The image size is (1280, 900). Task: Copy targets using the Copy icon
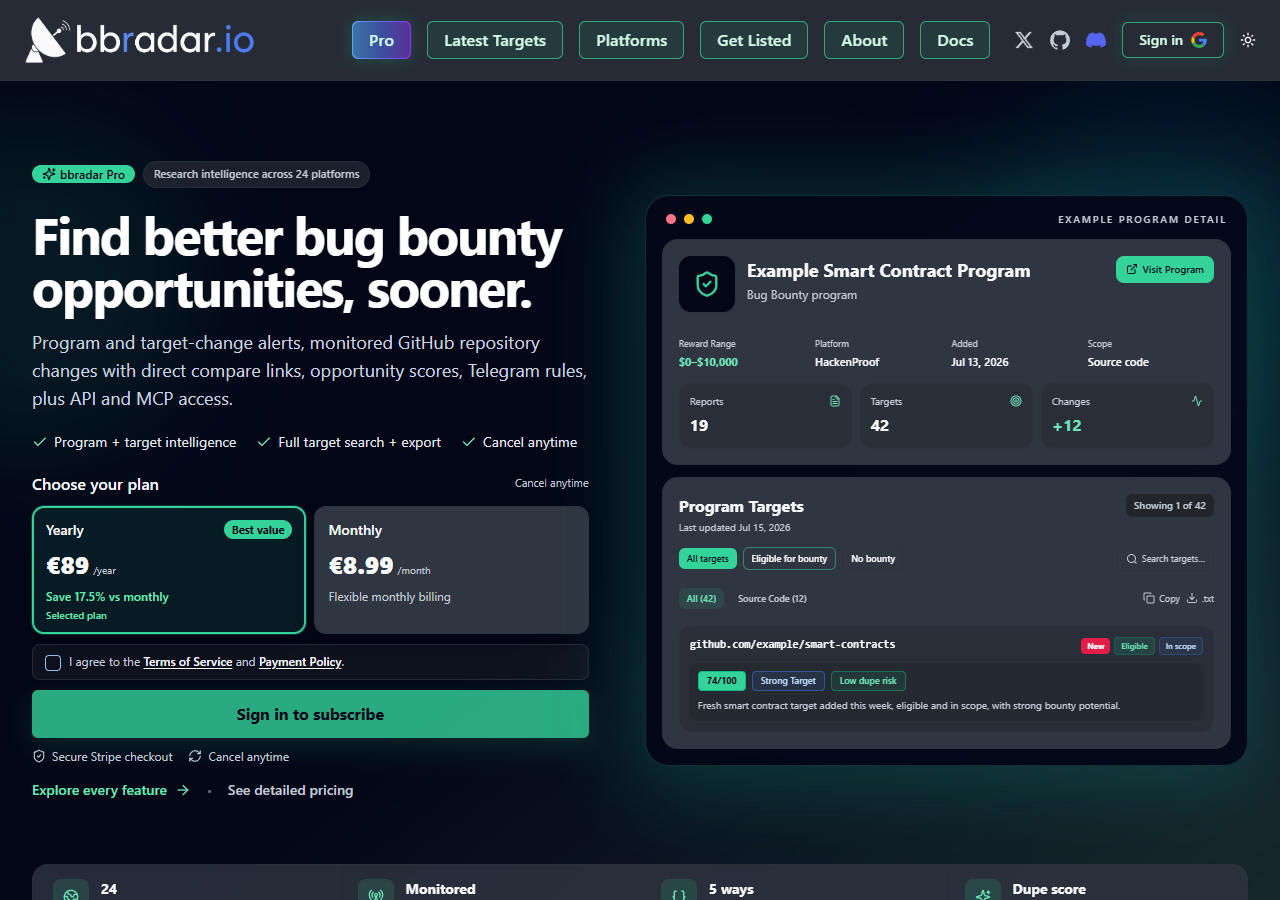click(x=1162, y=598)
